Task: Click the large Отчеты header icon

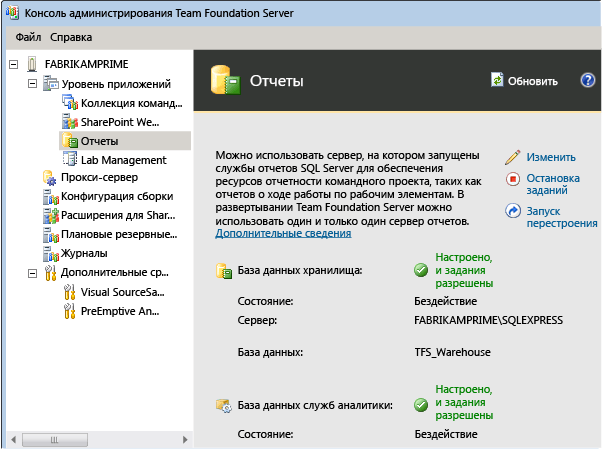Action: tap(225, 80)
